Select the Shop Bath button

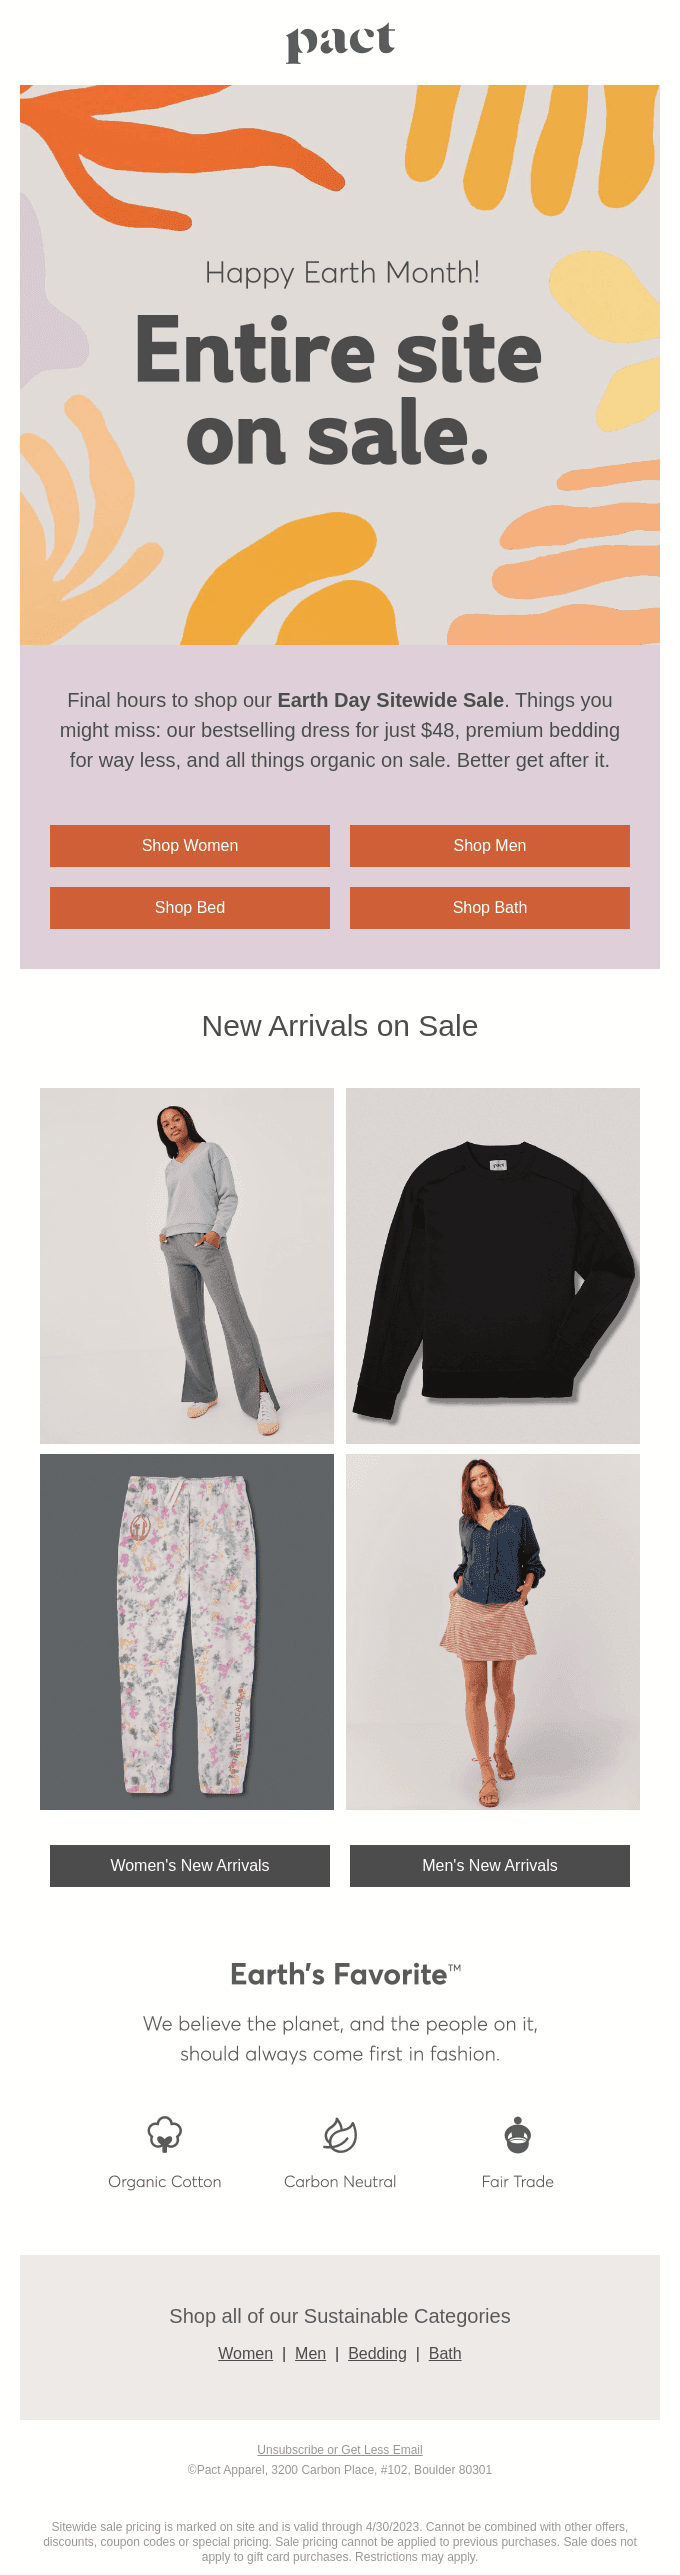490,908
